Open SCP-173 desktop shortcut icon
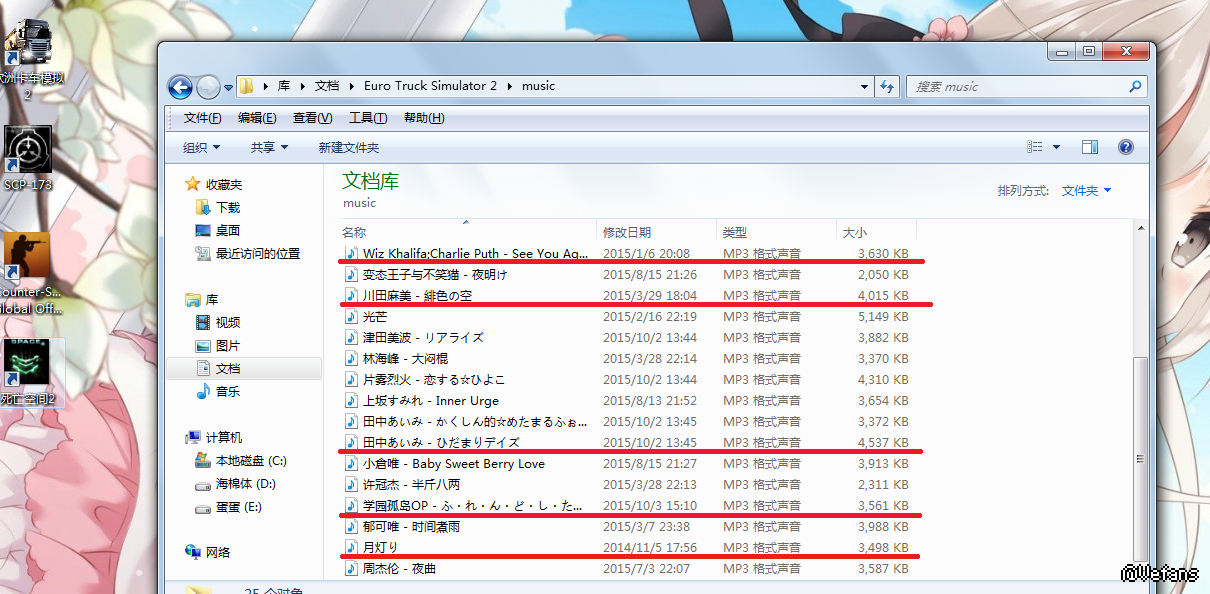 click(x=27, y=152)
